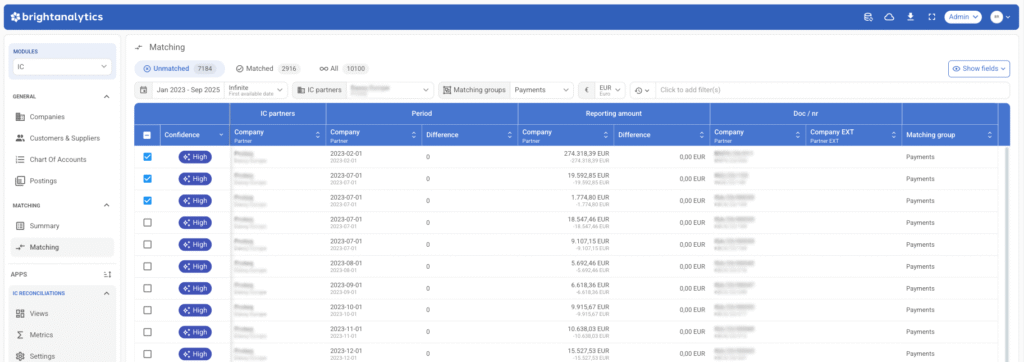Switch to the All tab

[x=344, y=69]
